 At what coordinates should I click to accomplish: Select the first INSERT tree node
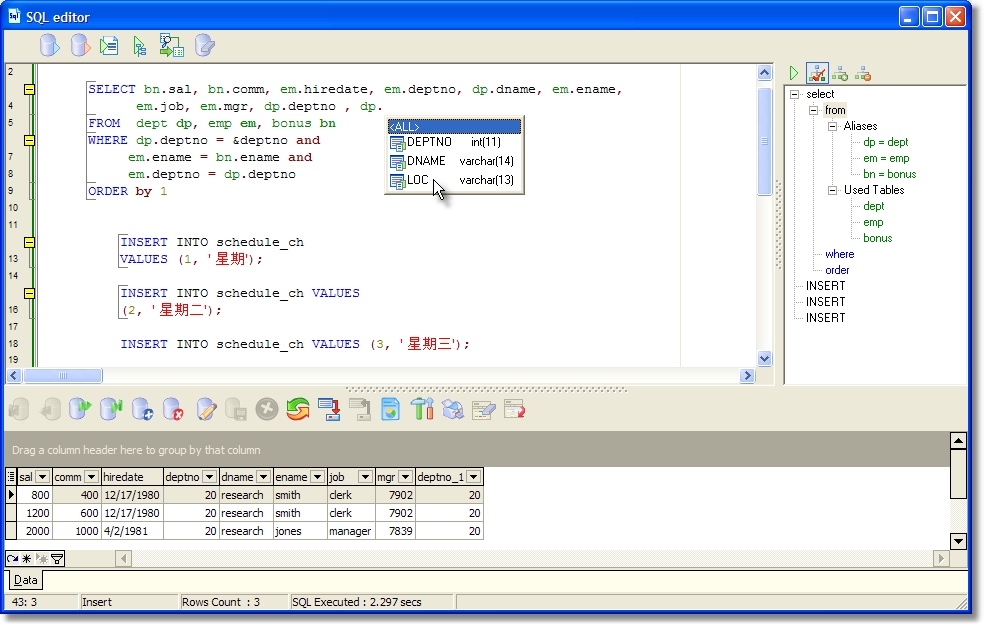(825, 286)
